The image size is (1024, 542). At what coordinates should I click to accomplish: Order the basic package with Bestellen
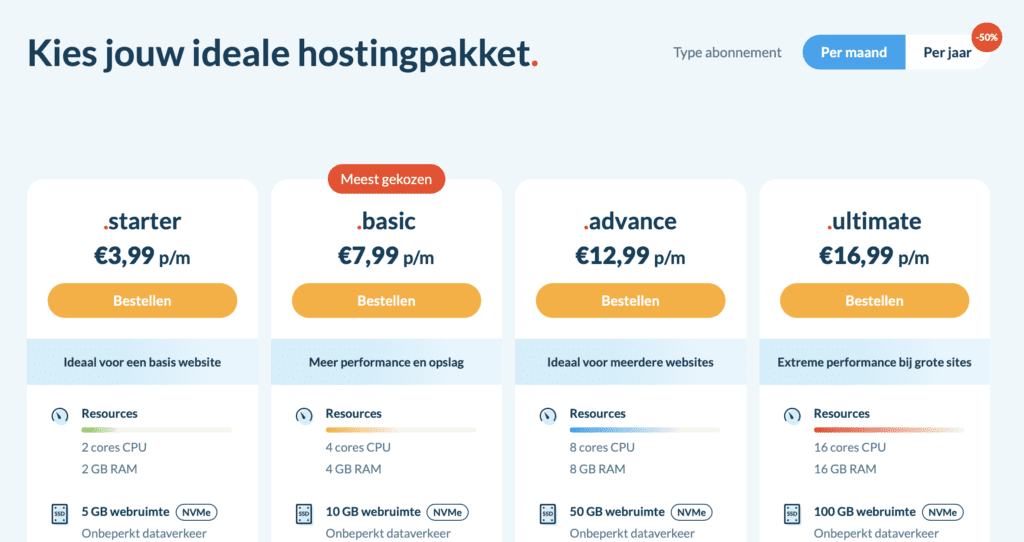click(x=386, y=300)
